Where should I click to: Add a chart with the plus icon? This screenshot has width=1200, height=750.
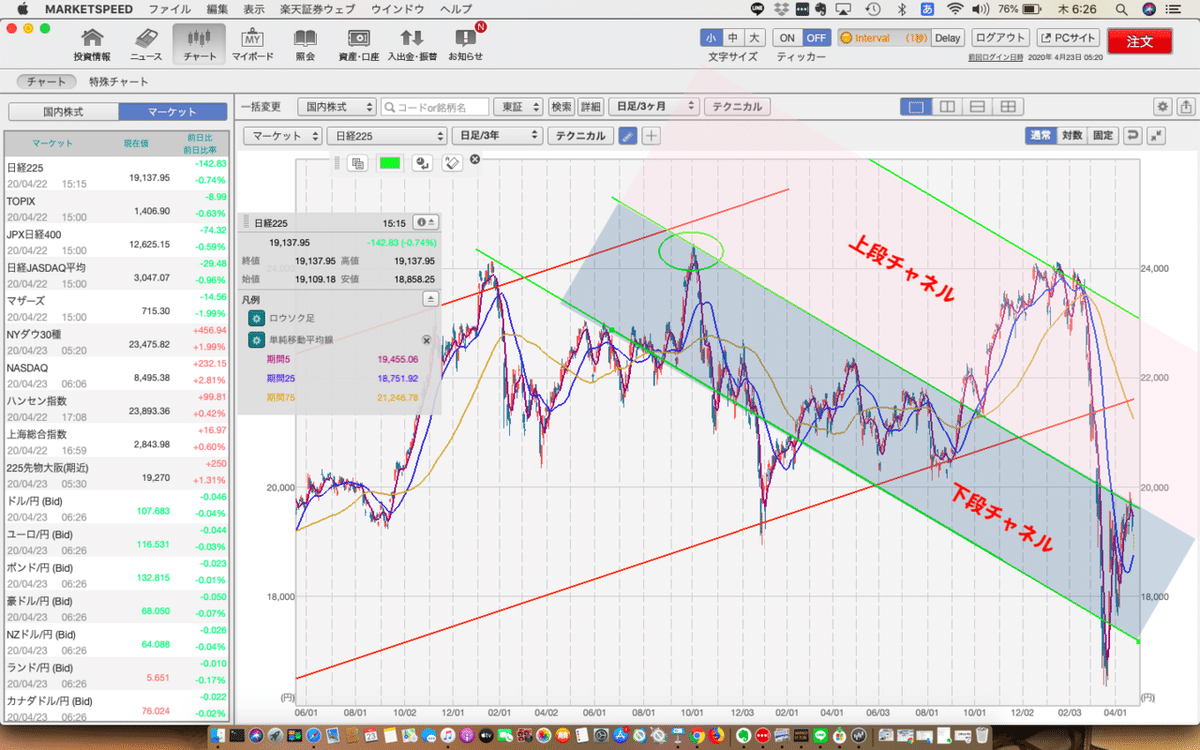click(x=651, y=136)
